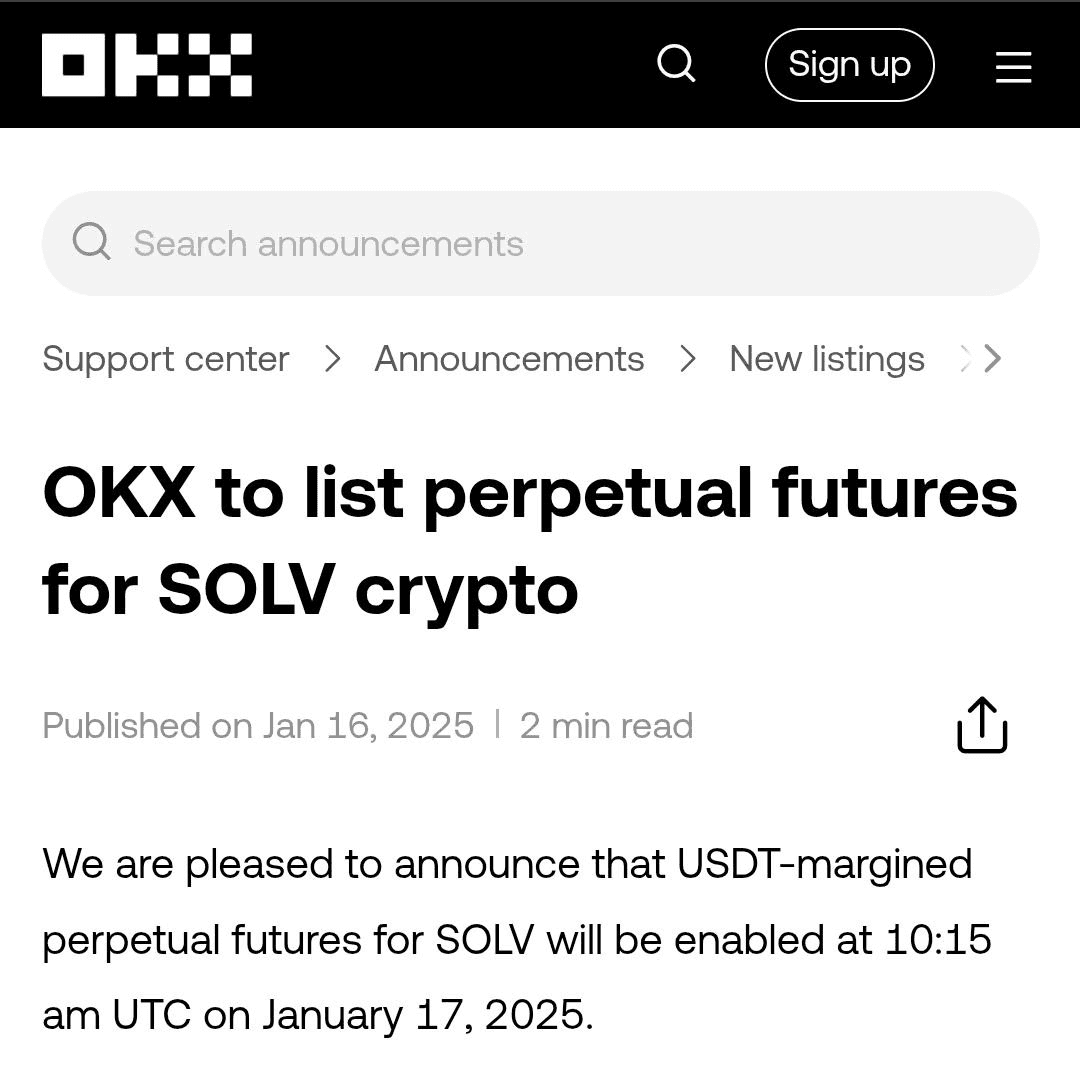Image resolution: width=1080 pixels, height=1065 pixels.
Task: Click the OKX logo in header
Action: (x=147, y=65)
